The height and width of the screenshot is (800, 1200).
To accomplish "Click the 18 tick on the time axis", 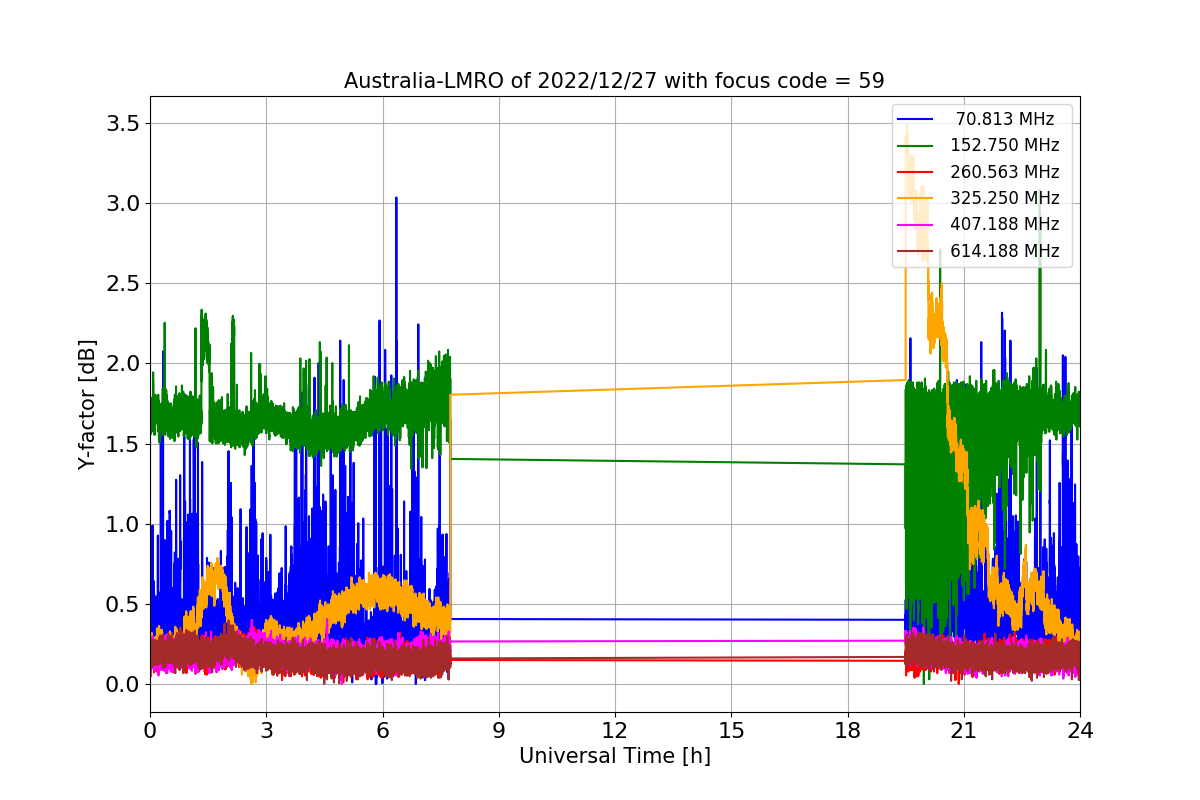I will (x=847, y=730).
